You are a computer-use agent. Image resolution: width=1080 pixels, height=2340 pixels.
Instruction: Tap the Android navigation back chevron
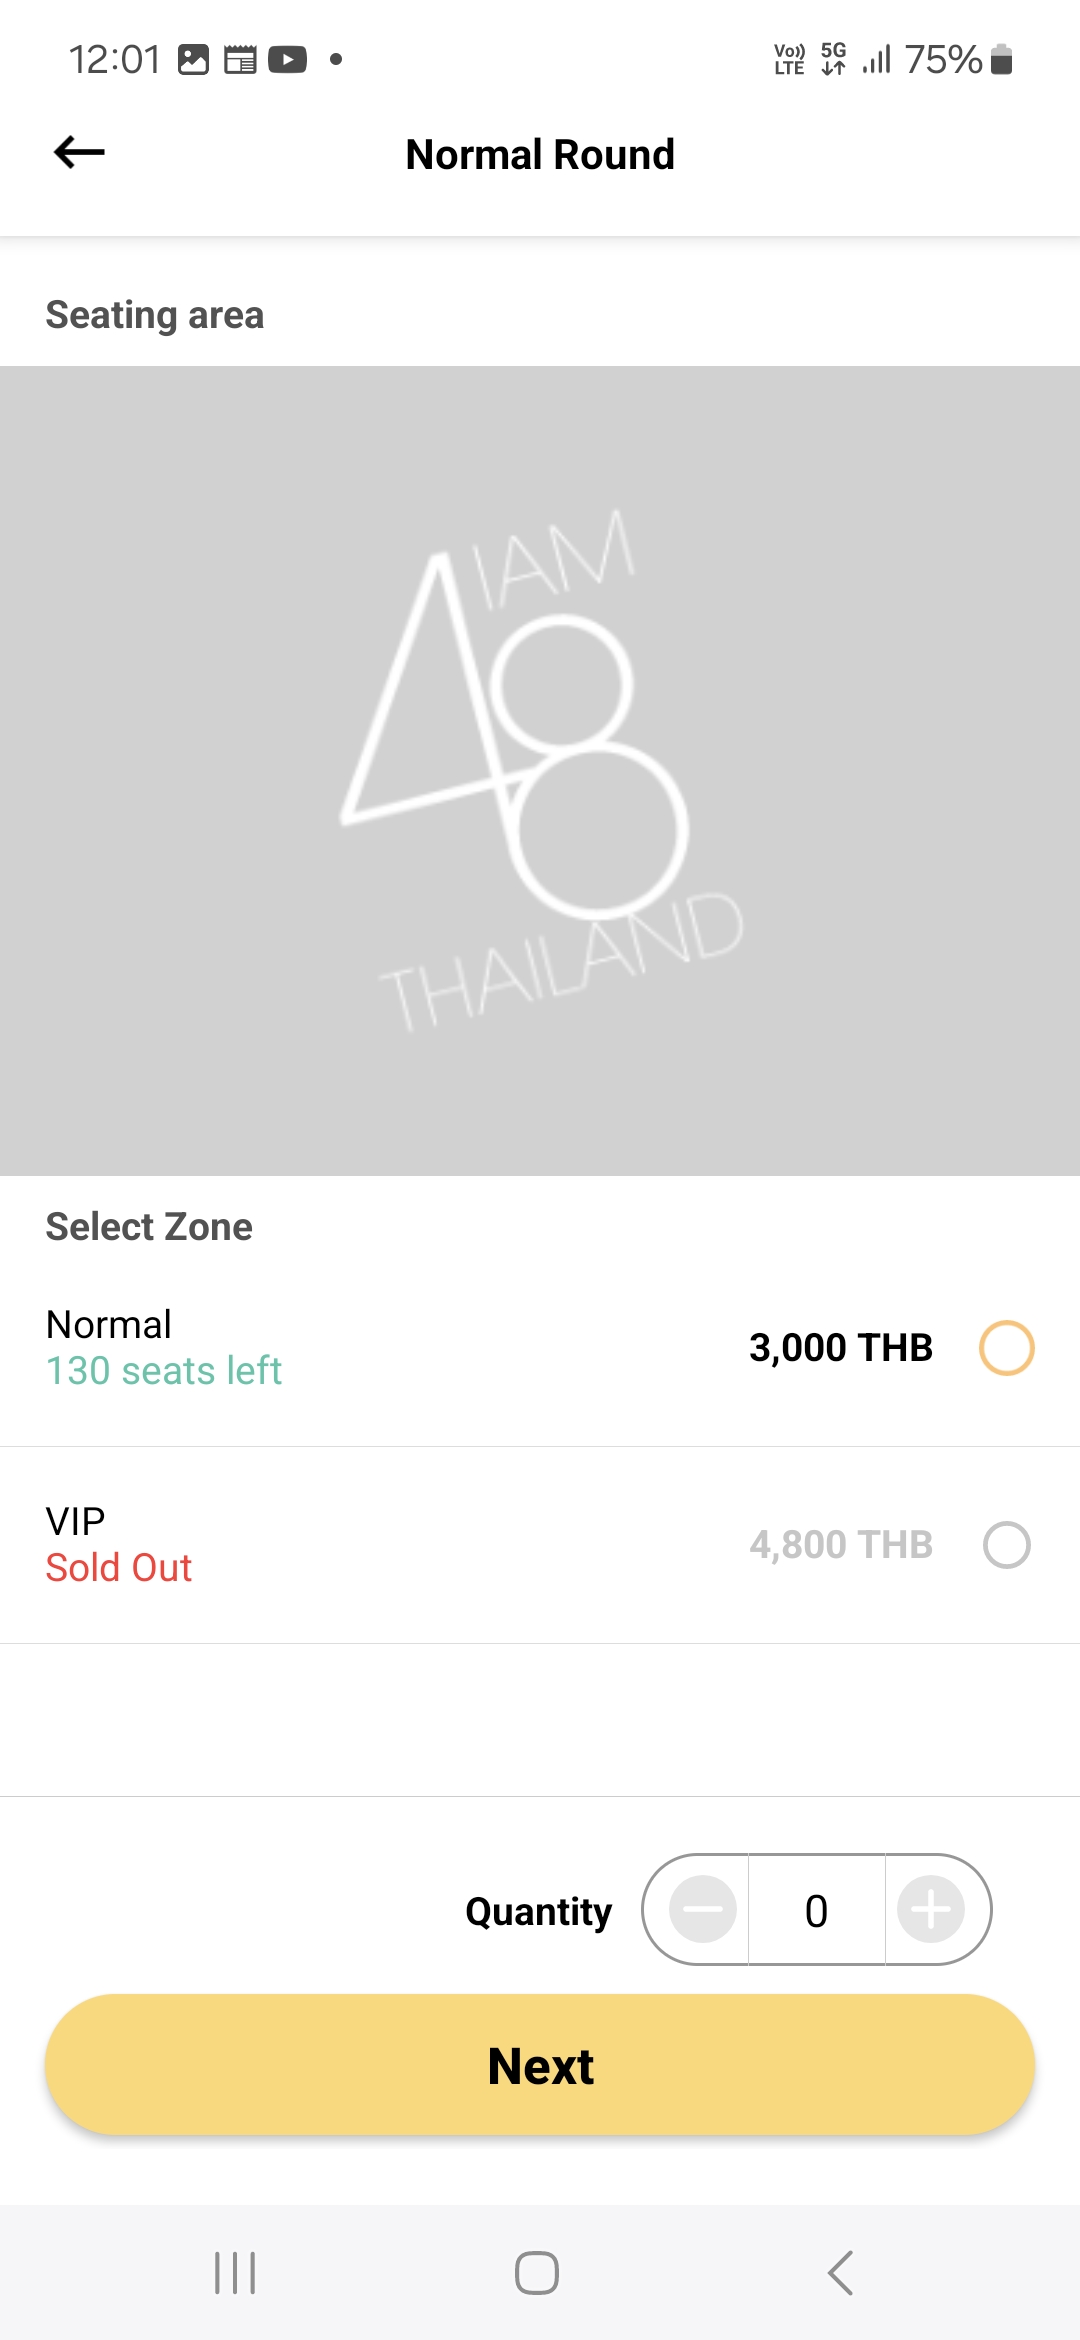840,2273
